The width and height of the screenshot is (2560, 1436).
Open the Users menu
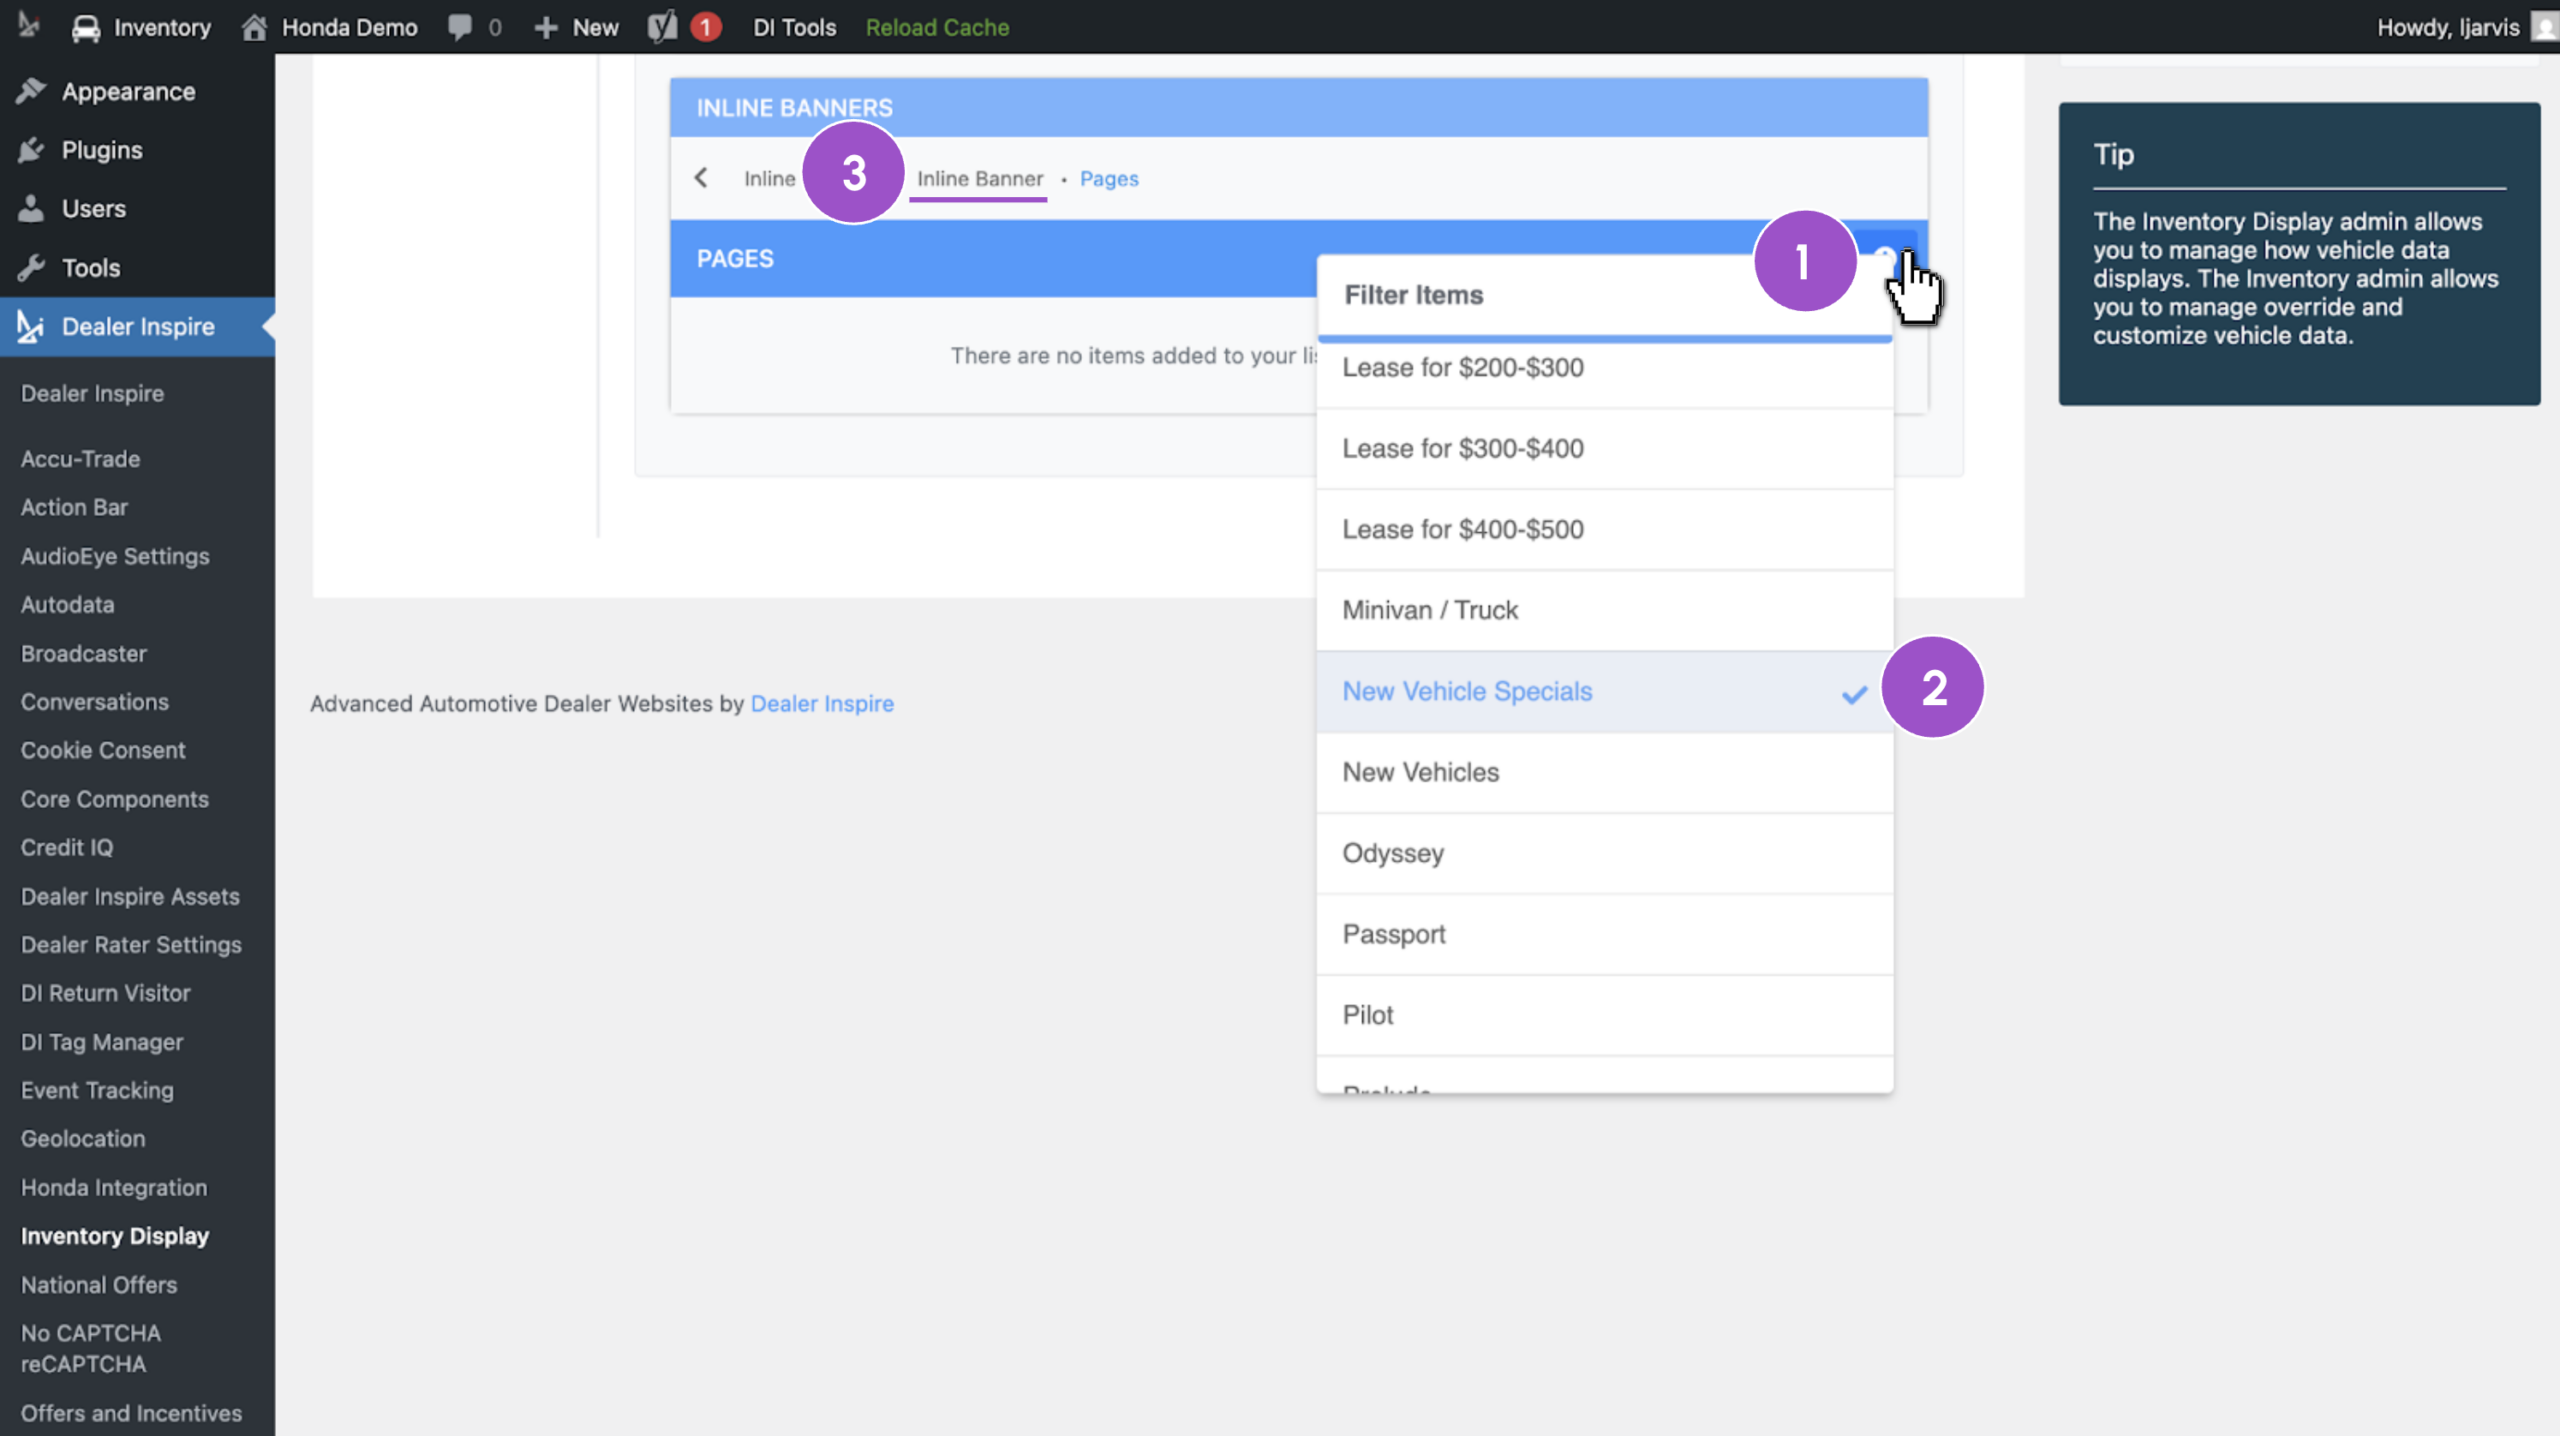[x=137, y=209]
